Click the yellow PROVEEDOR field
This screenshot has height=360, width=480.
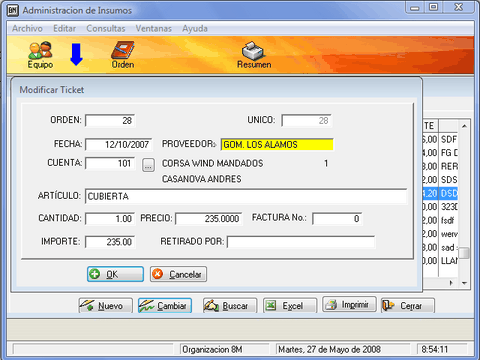click(277, 145)
